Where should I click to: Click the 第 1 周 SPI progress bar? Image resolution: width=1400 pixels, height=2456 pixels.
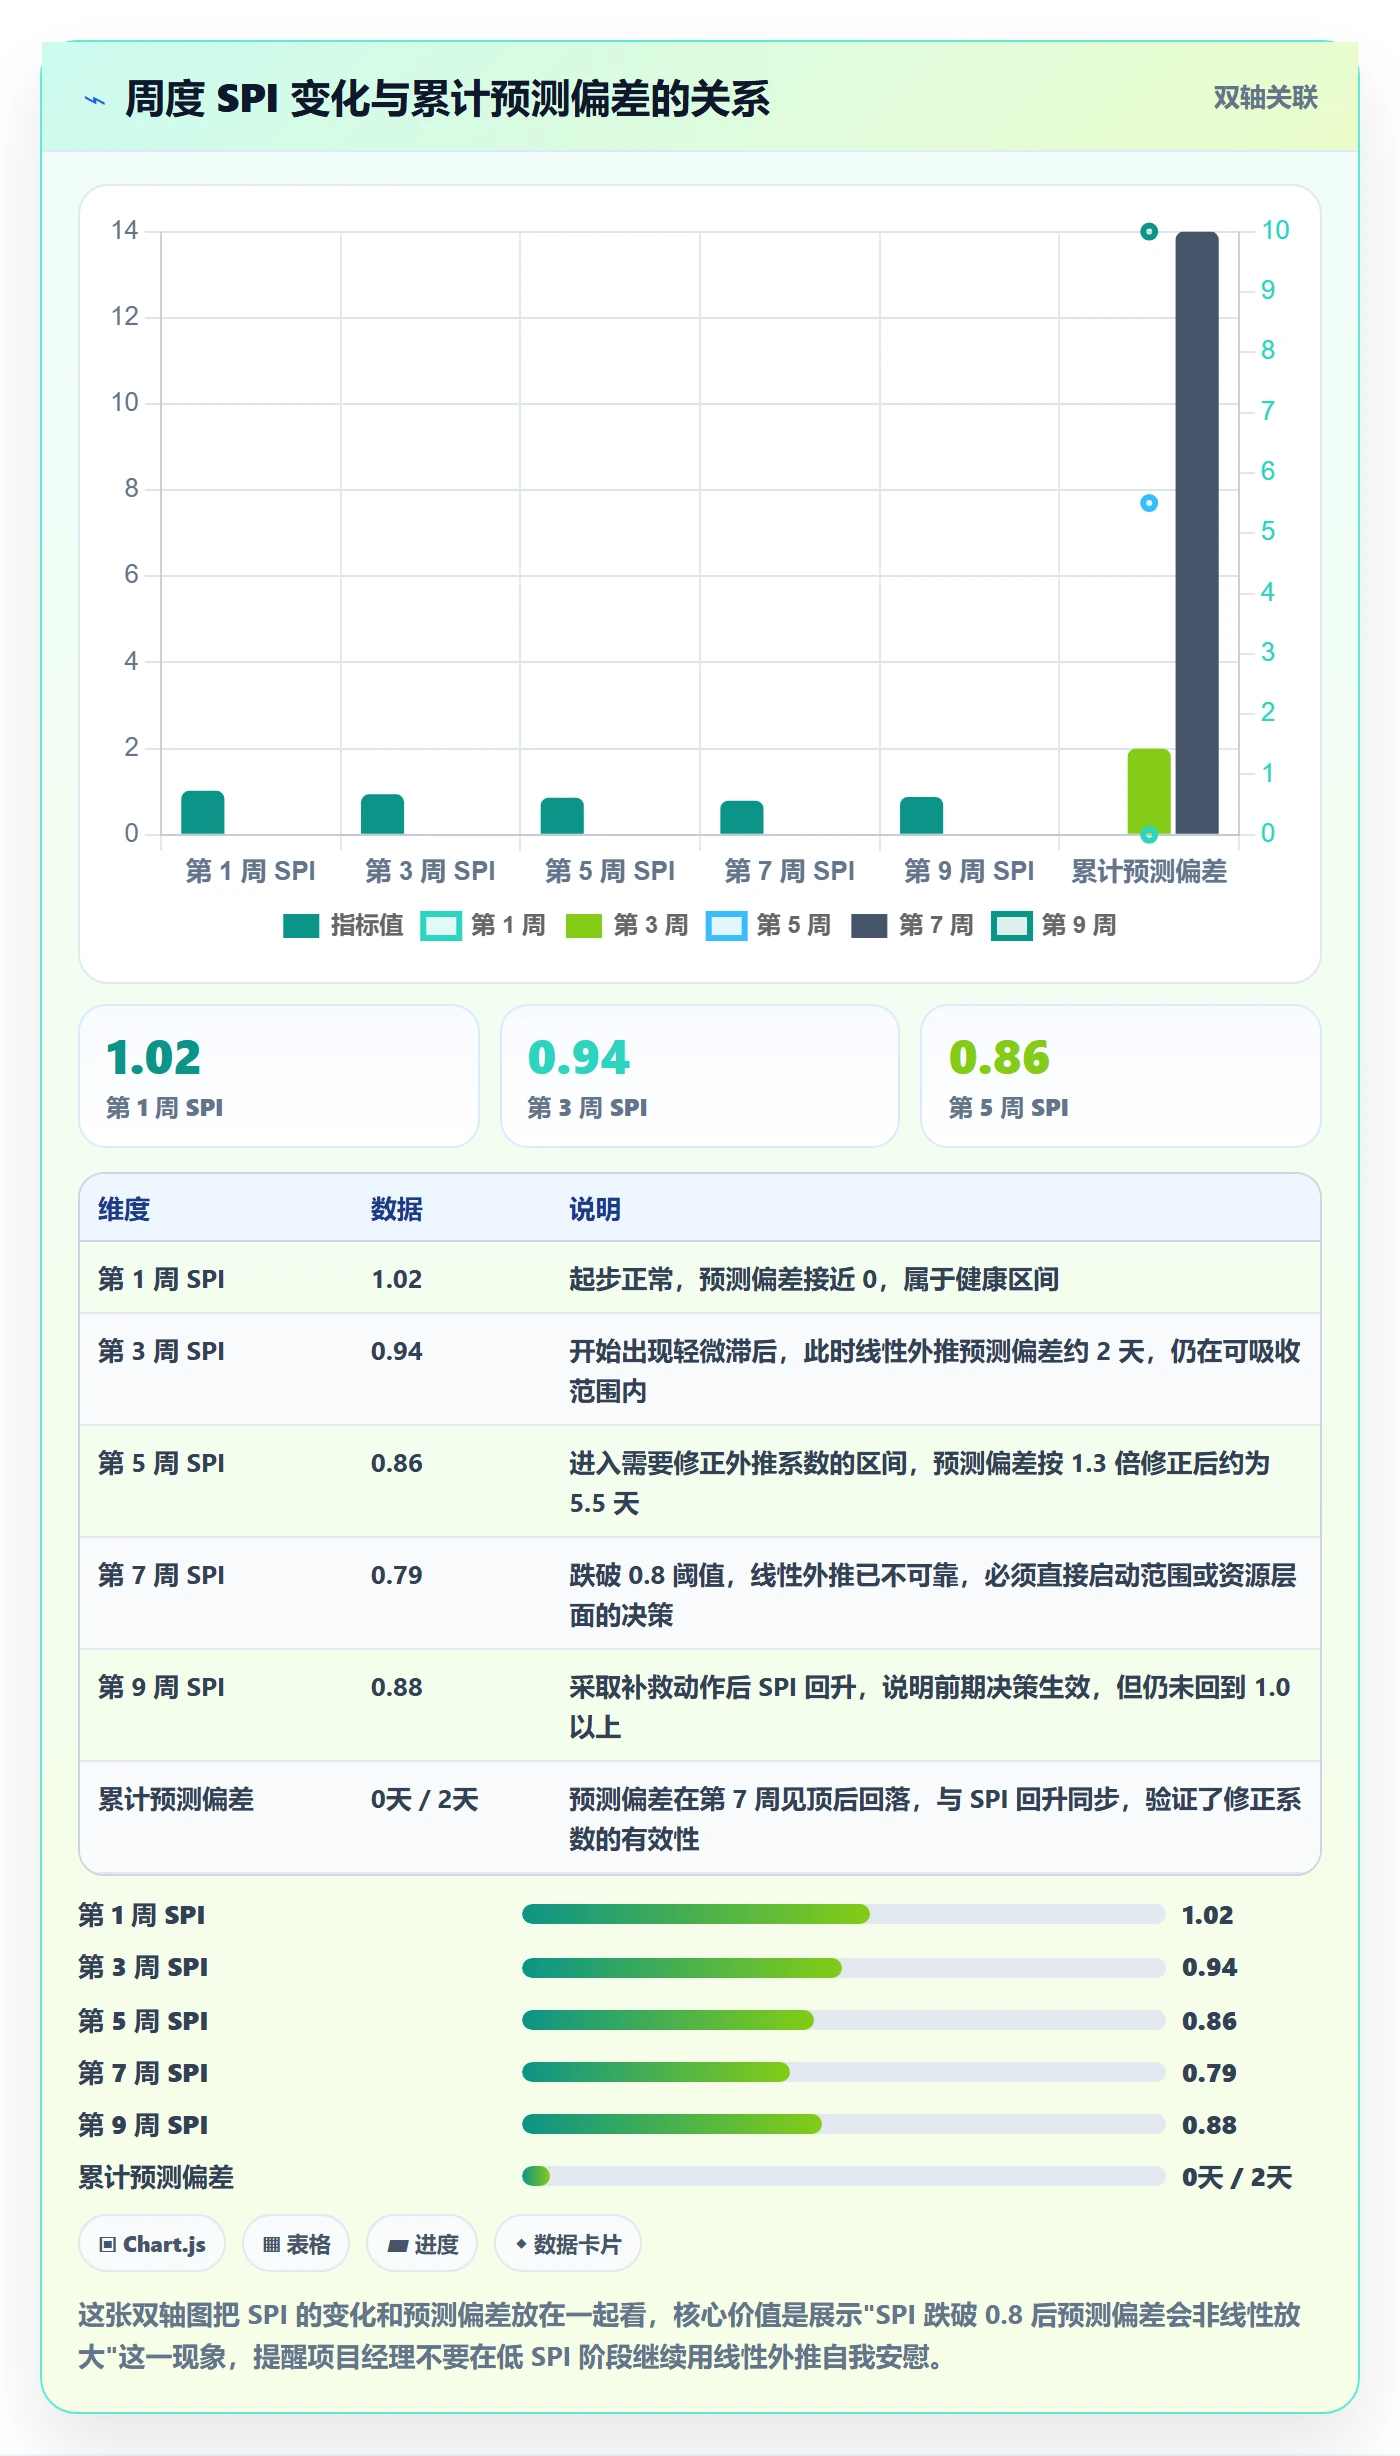[843, 1914]
